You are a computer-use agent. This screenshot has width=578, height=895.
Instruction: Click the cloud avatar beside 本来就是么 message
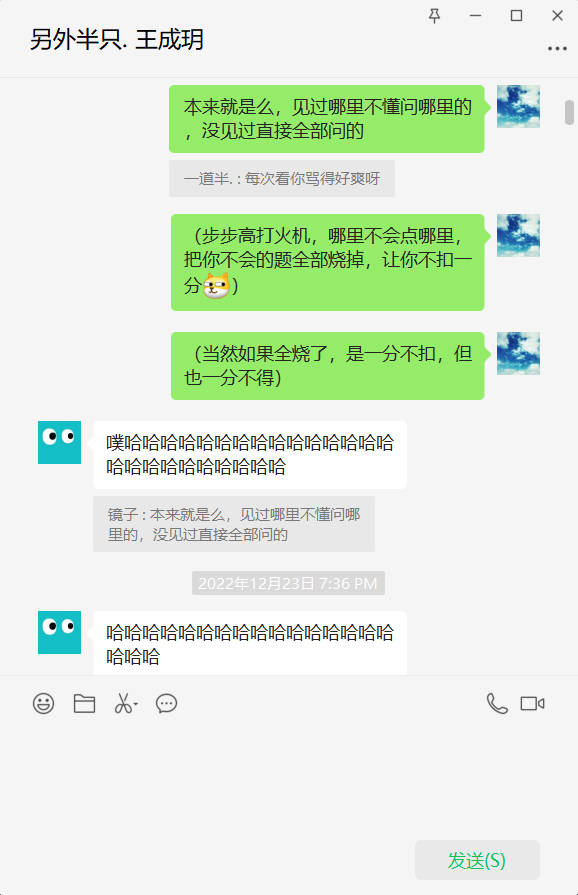click(518, 106)
